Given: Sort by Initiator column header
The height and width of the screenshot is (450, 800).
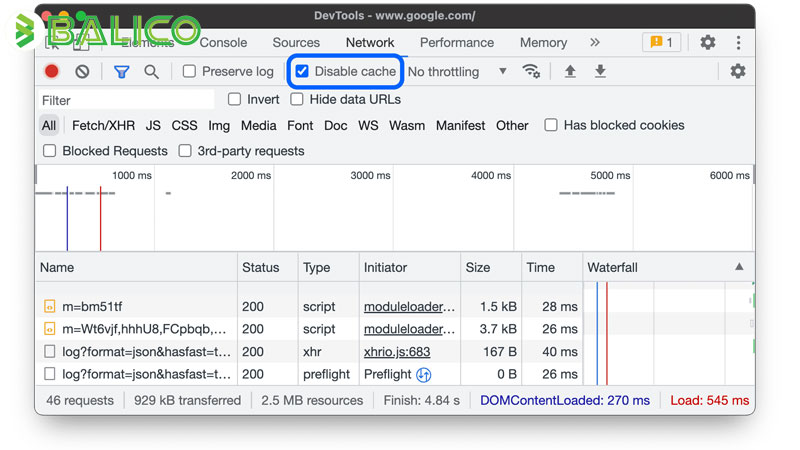Looking at the screenshot, I should (x=410, y=267).
